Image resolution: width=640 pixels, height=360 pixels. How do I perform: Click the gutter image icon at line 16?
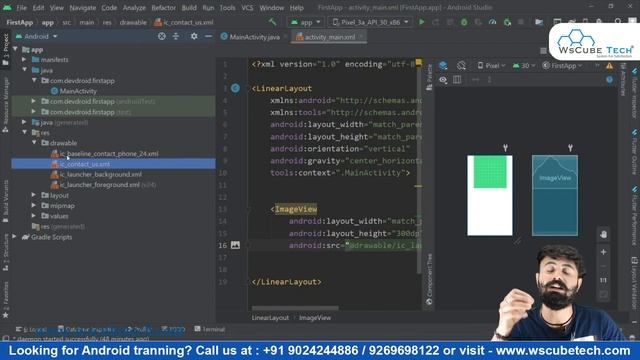point(236,245)
